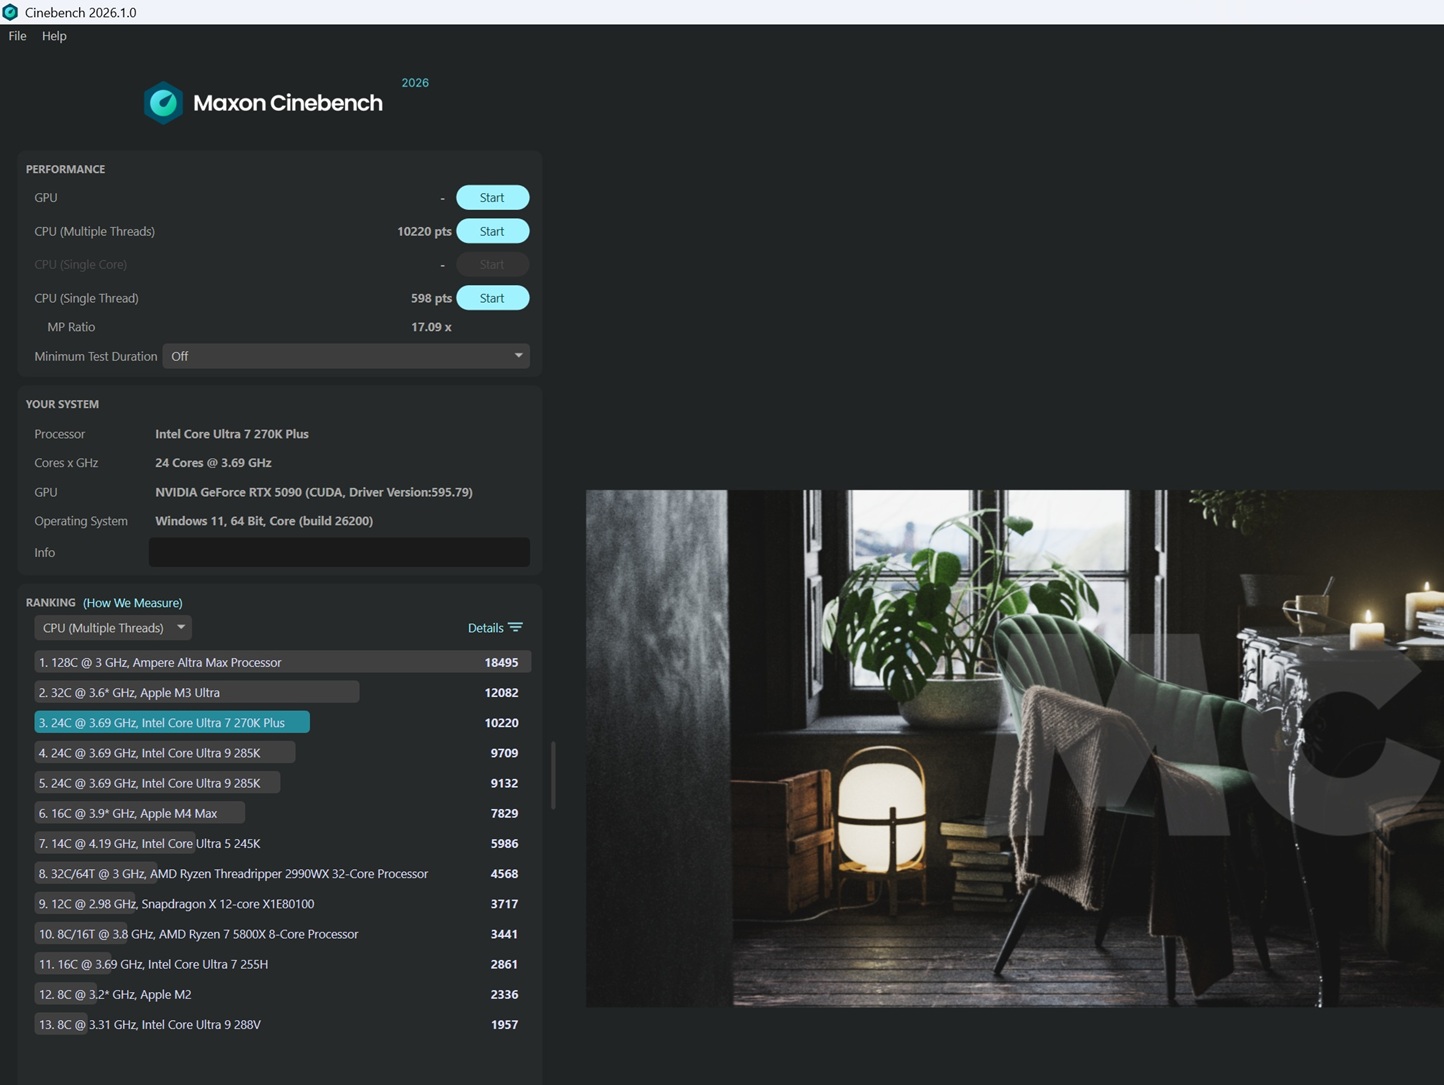
Task: Start the CPU Single Thread test
Action: (x=492, y=298)
